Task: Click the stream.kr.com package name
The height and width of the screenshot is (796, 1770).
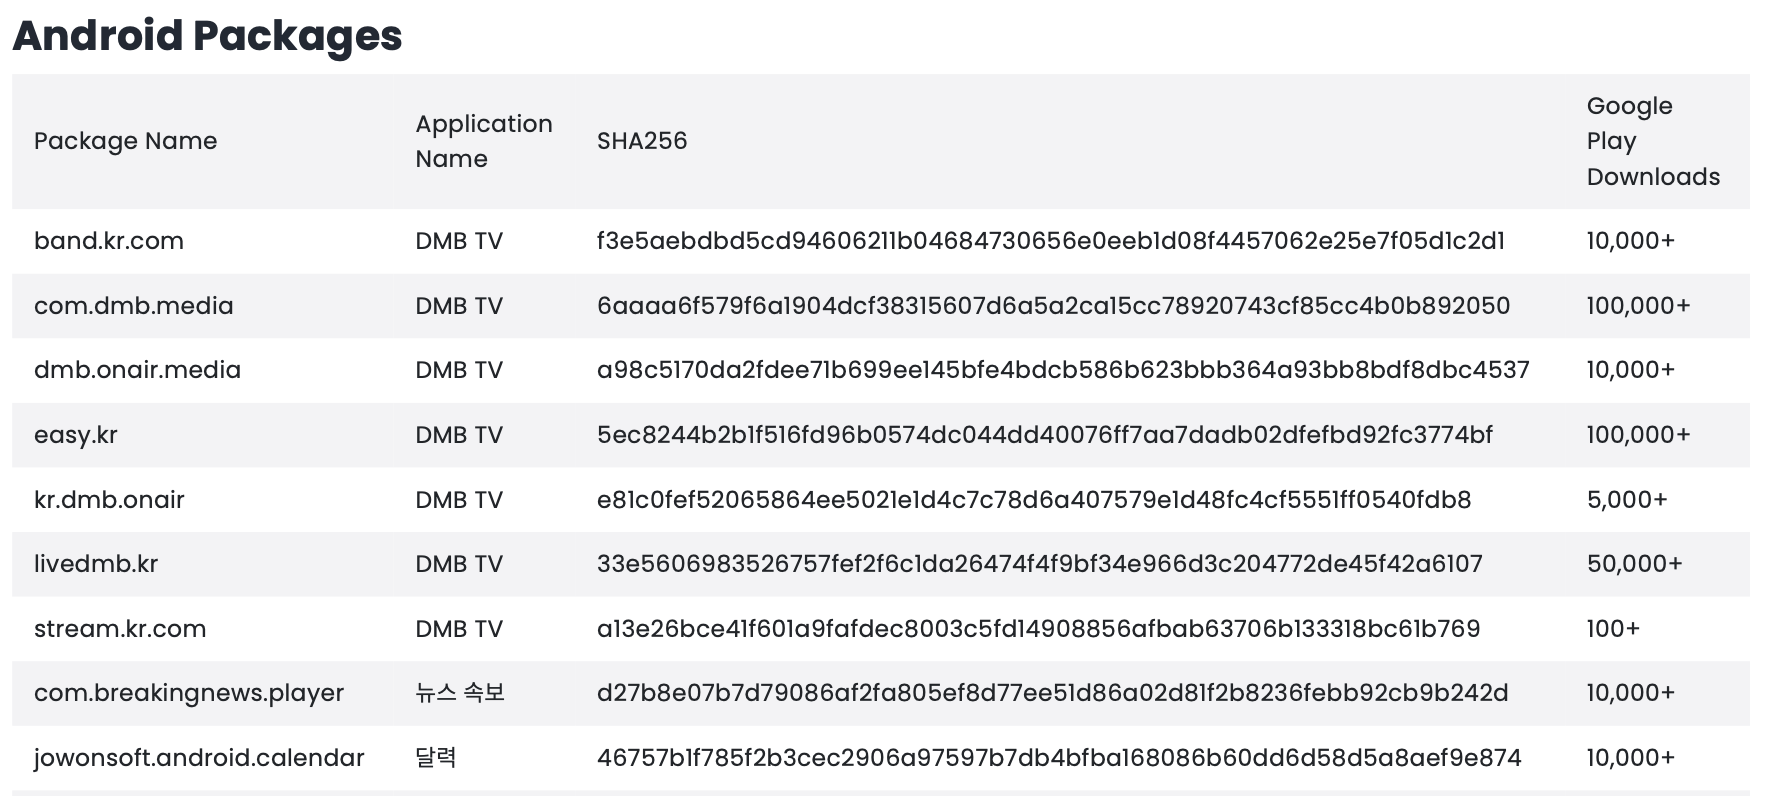Action: tap(120, 629)
